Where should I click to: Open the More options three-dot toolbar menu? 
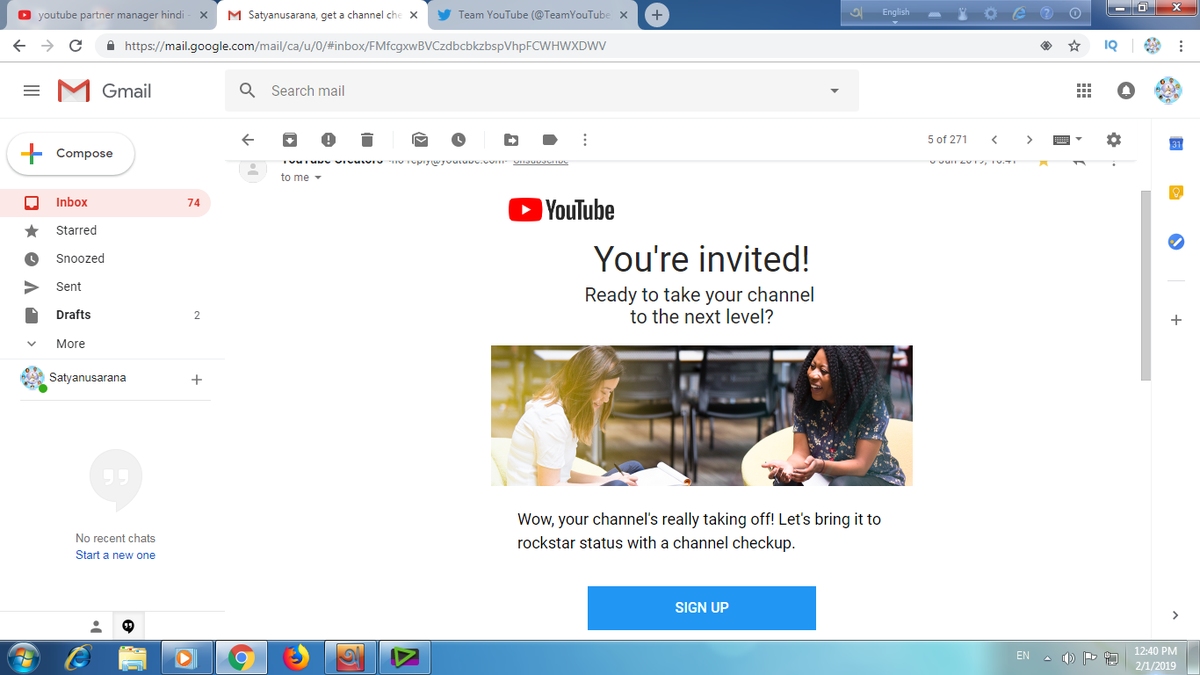click(585, 139)
